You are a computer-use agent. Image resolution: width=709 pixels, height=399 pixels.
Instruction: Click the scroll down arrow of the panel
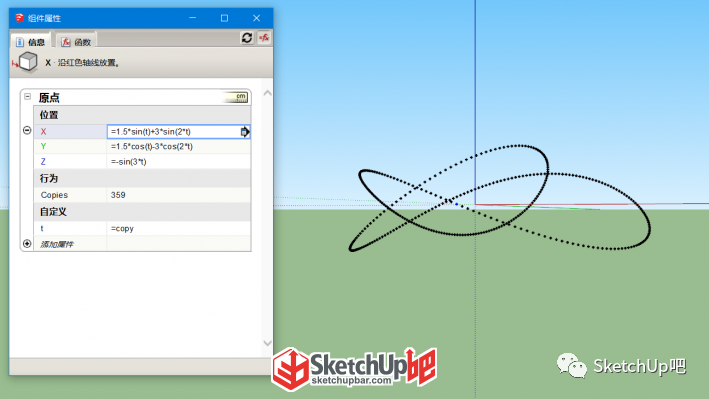[268, 343]
